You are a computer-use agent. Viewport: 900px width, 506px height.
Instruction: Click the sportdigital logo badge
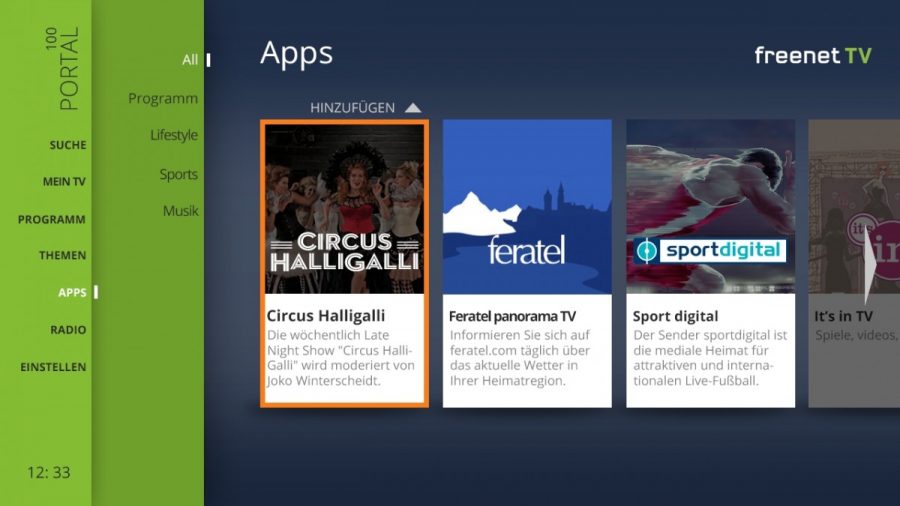(710, 251)
